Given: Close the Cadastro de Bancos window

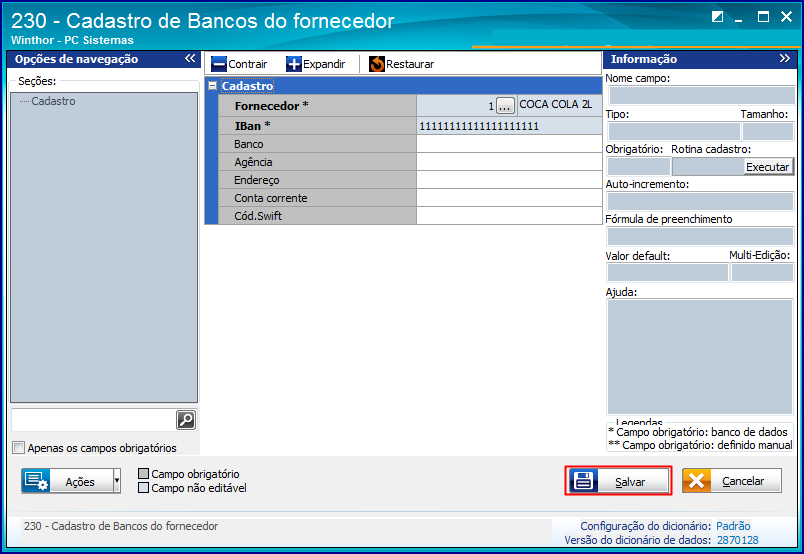Looking at the screenshot, I should [786, 17].
